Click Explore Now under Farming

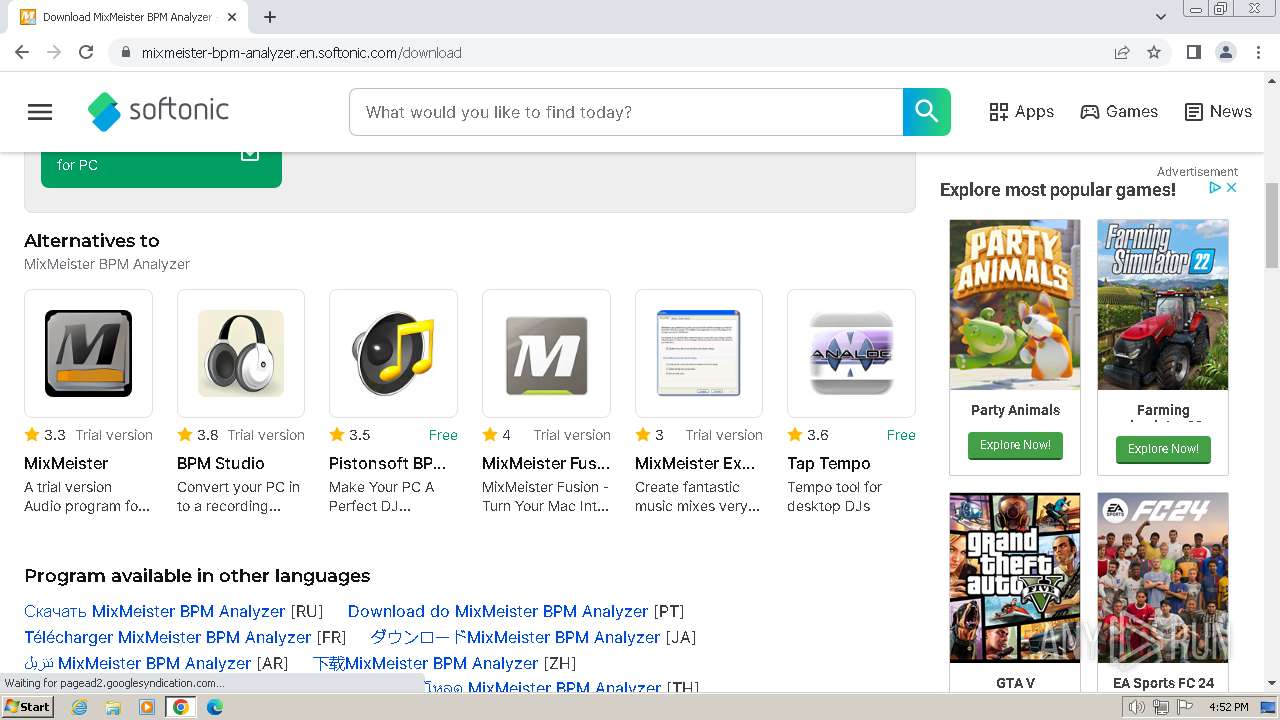[x=1163, y=449]
